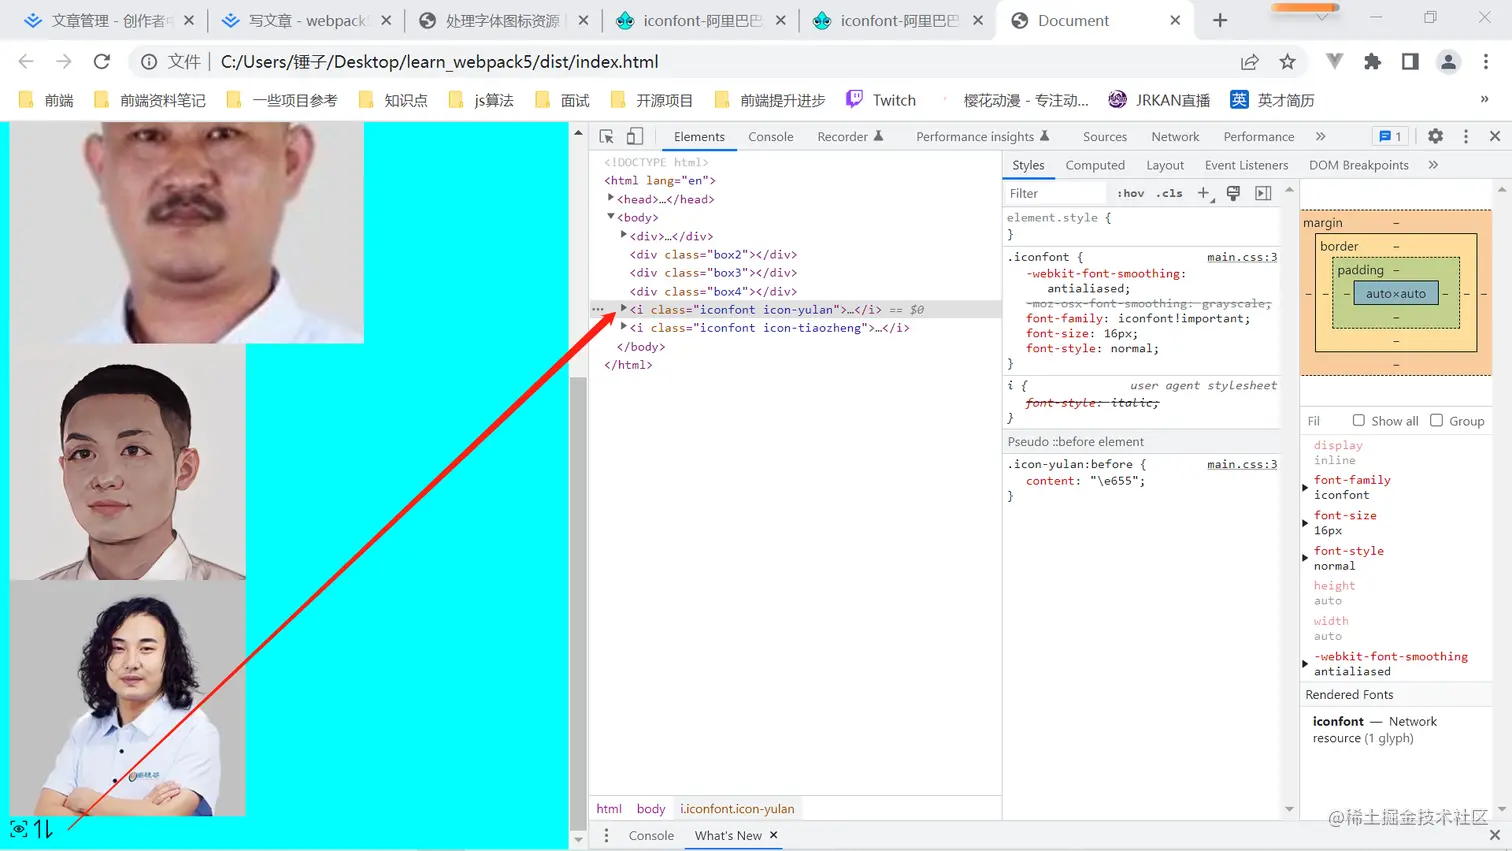View site information icon before the file URL
This screenshot has width=1512, height=851.
point(149,62)
